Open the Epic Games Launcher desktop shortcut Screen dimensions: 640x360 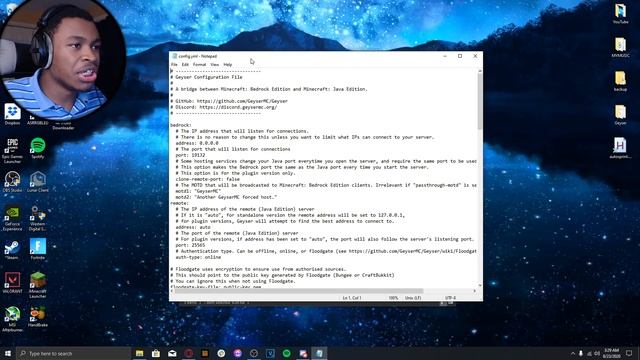[x=12, y=150]
